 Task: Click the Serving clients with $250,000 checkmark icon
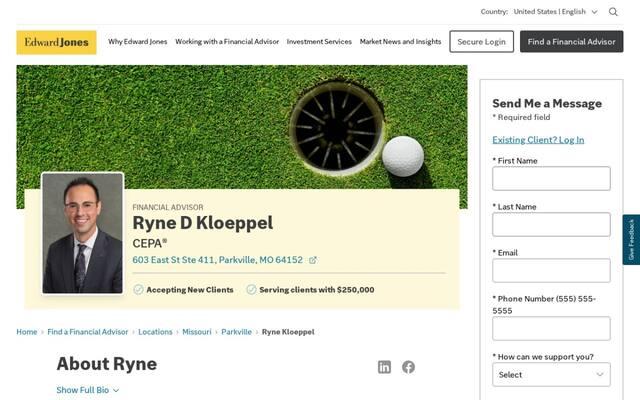(251, 290)
